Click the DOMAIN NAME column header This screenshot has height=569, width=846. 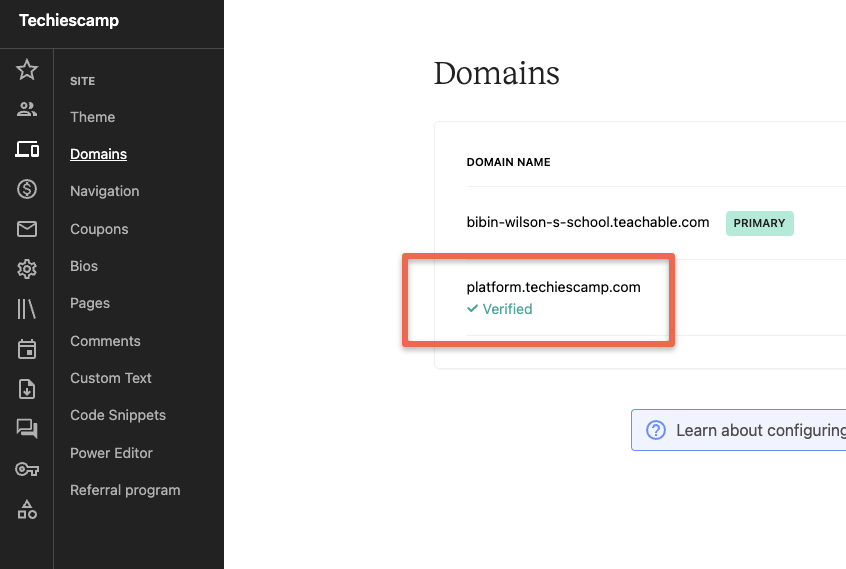click(508, 162)
